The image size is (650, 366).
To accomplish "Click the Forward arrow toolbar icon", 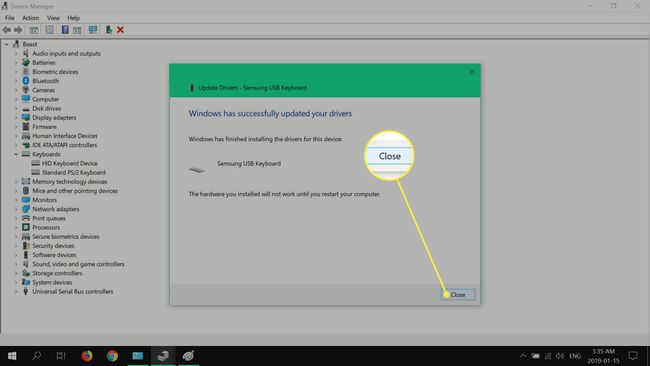I will [x=18, y=30].
